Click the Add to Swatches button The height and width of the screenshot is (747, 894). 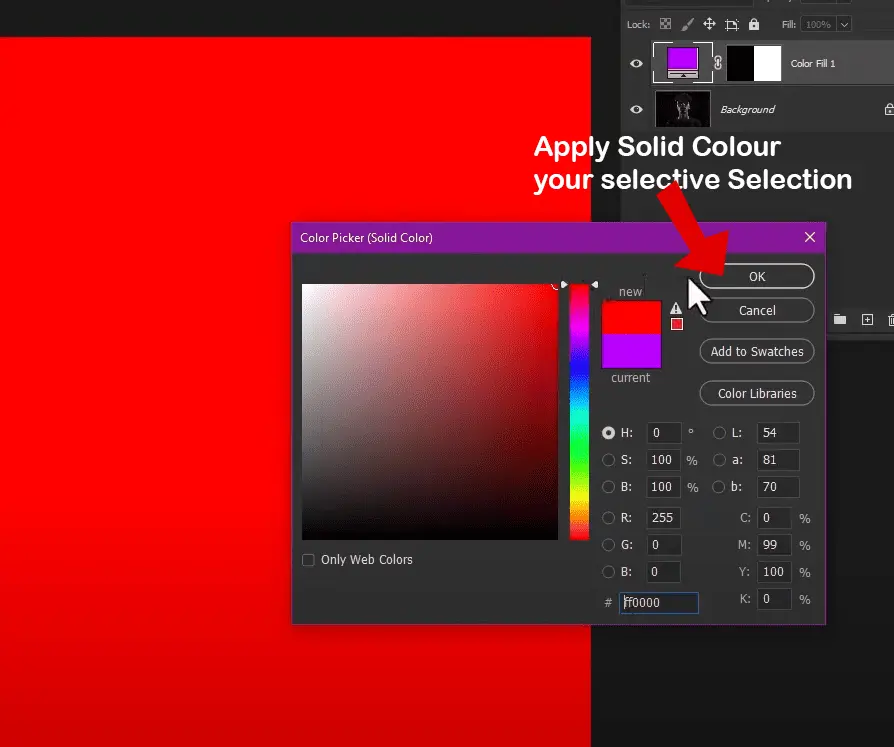click(x=756, y=351)
